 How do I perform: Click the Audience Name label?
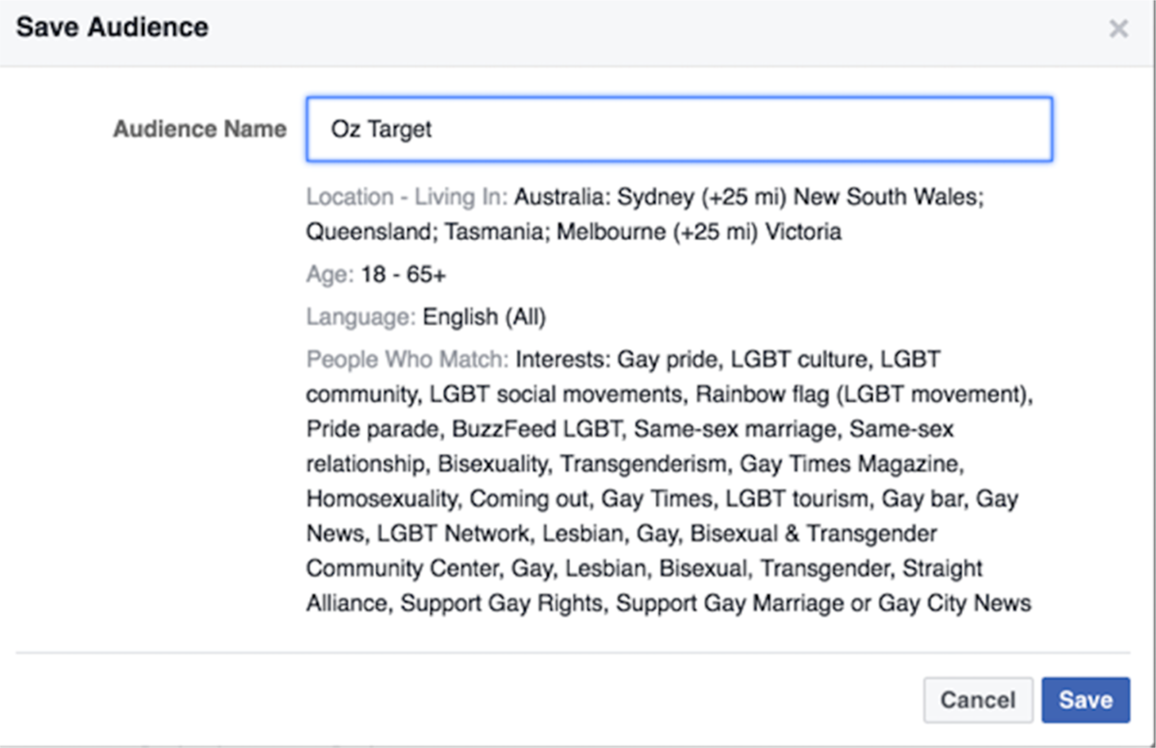200,129
